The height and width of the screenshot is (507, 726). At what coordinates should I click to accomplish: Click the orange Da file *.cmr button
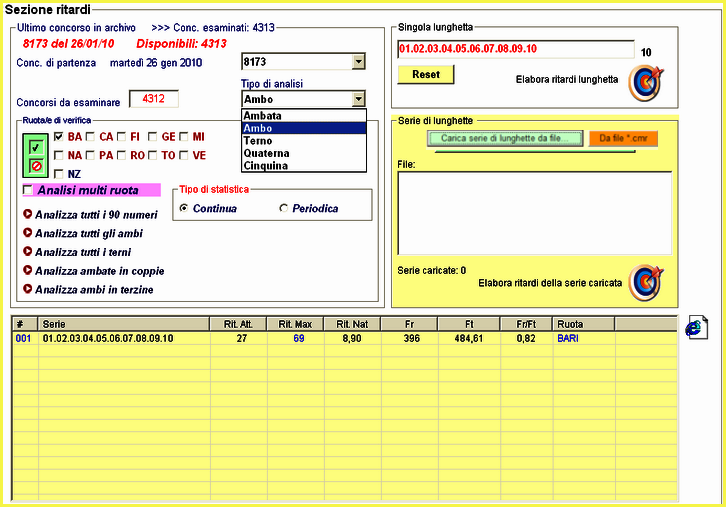623,138
